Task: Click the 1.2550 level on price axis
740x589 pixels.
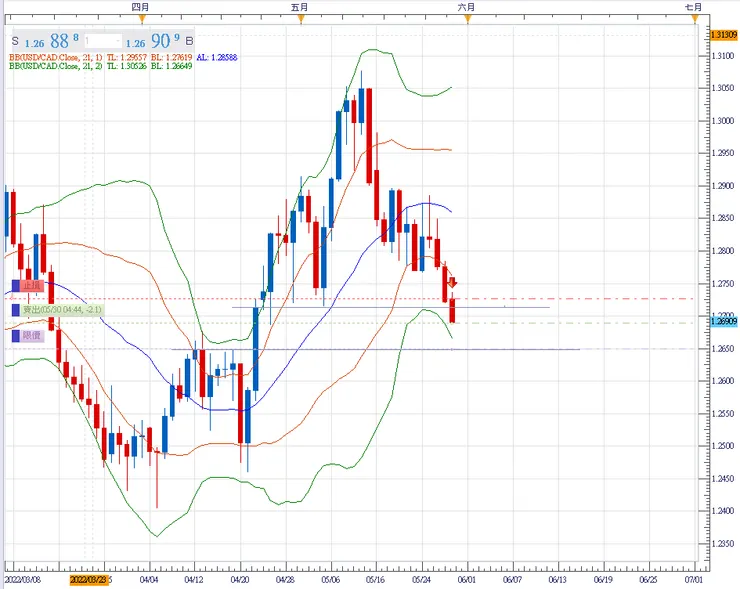Action: click(x=723, y=414)
